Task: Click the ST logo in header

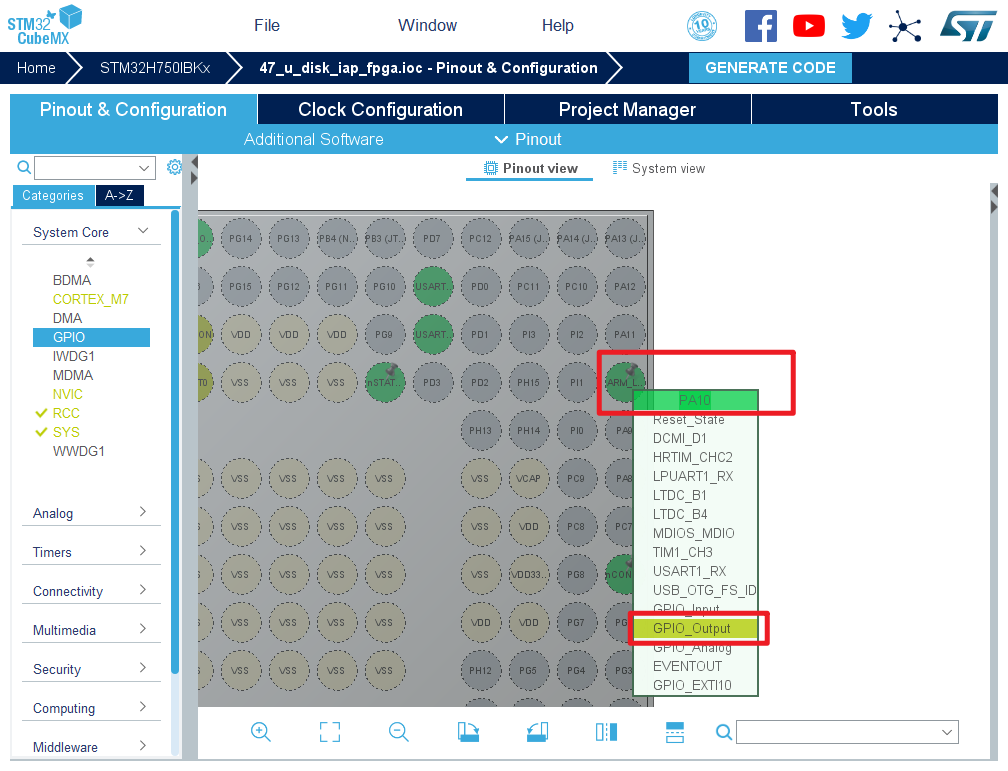Action: click(x=967, y=26)
